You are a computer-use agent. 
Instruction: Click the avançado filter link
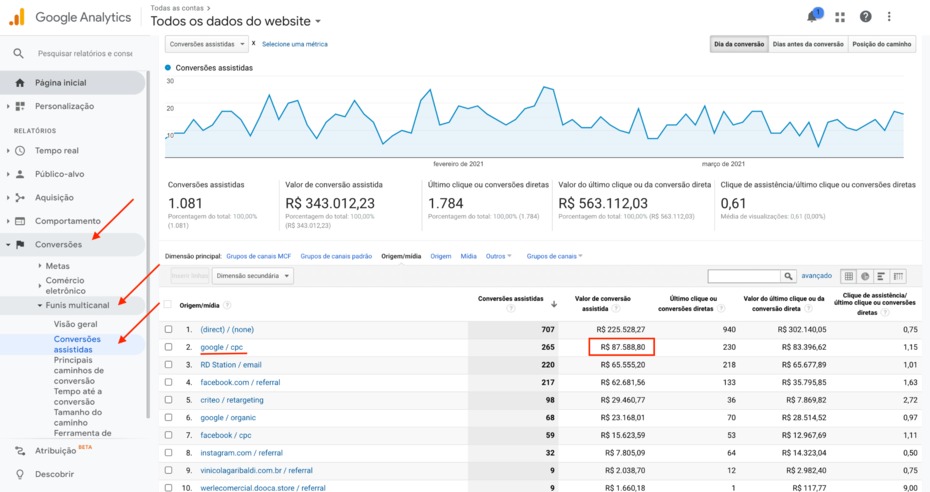pos(816,276)
